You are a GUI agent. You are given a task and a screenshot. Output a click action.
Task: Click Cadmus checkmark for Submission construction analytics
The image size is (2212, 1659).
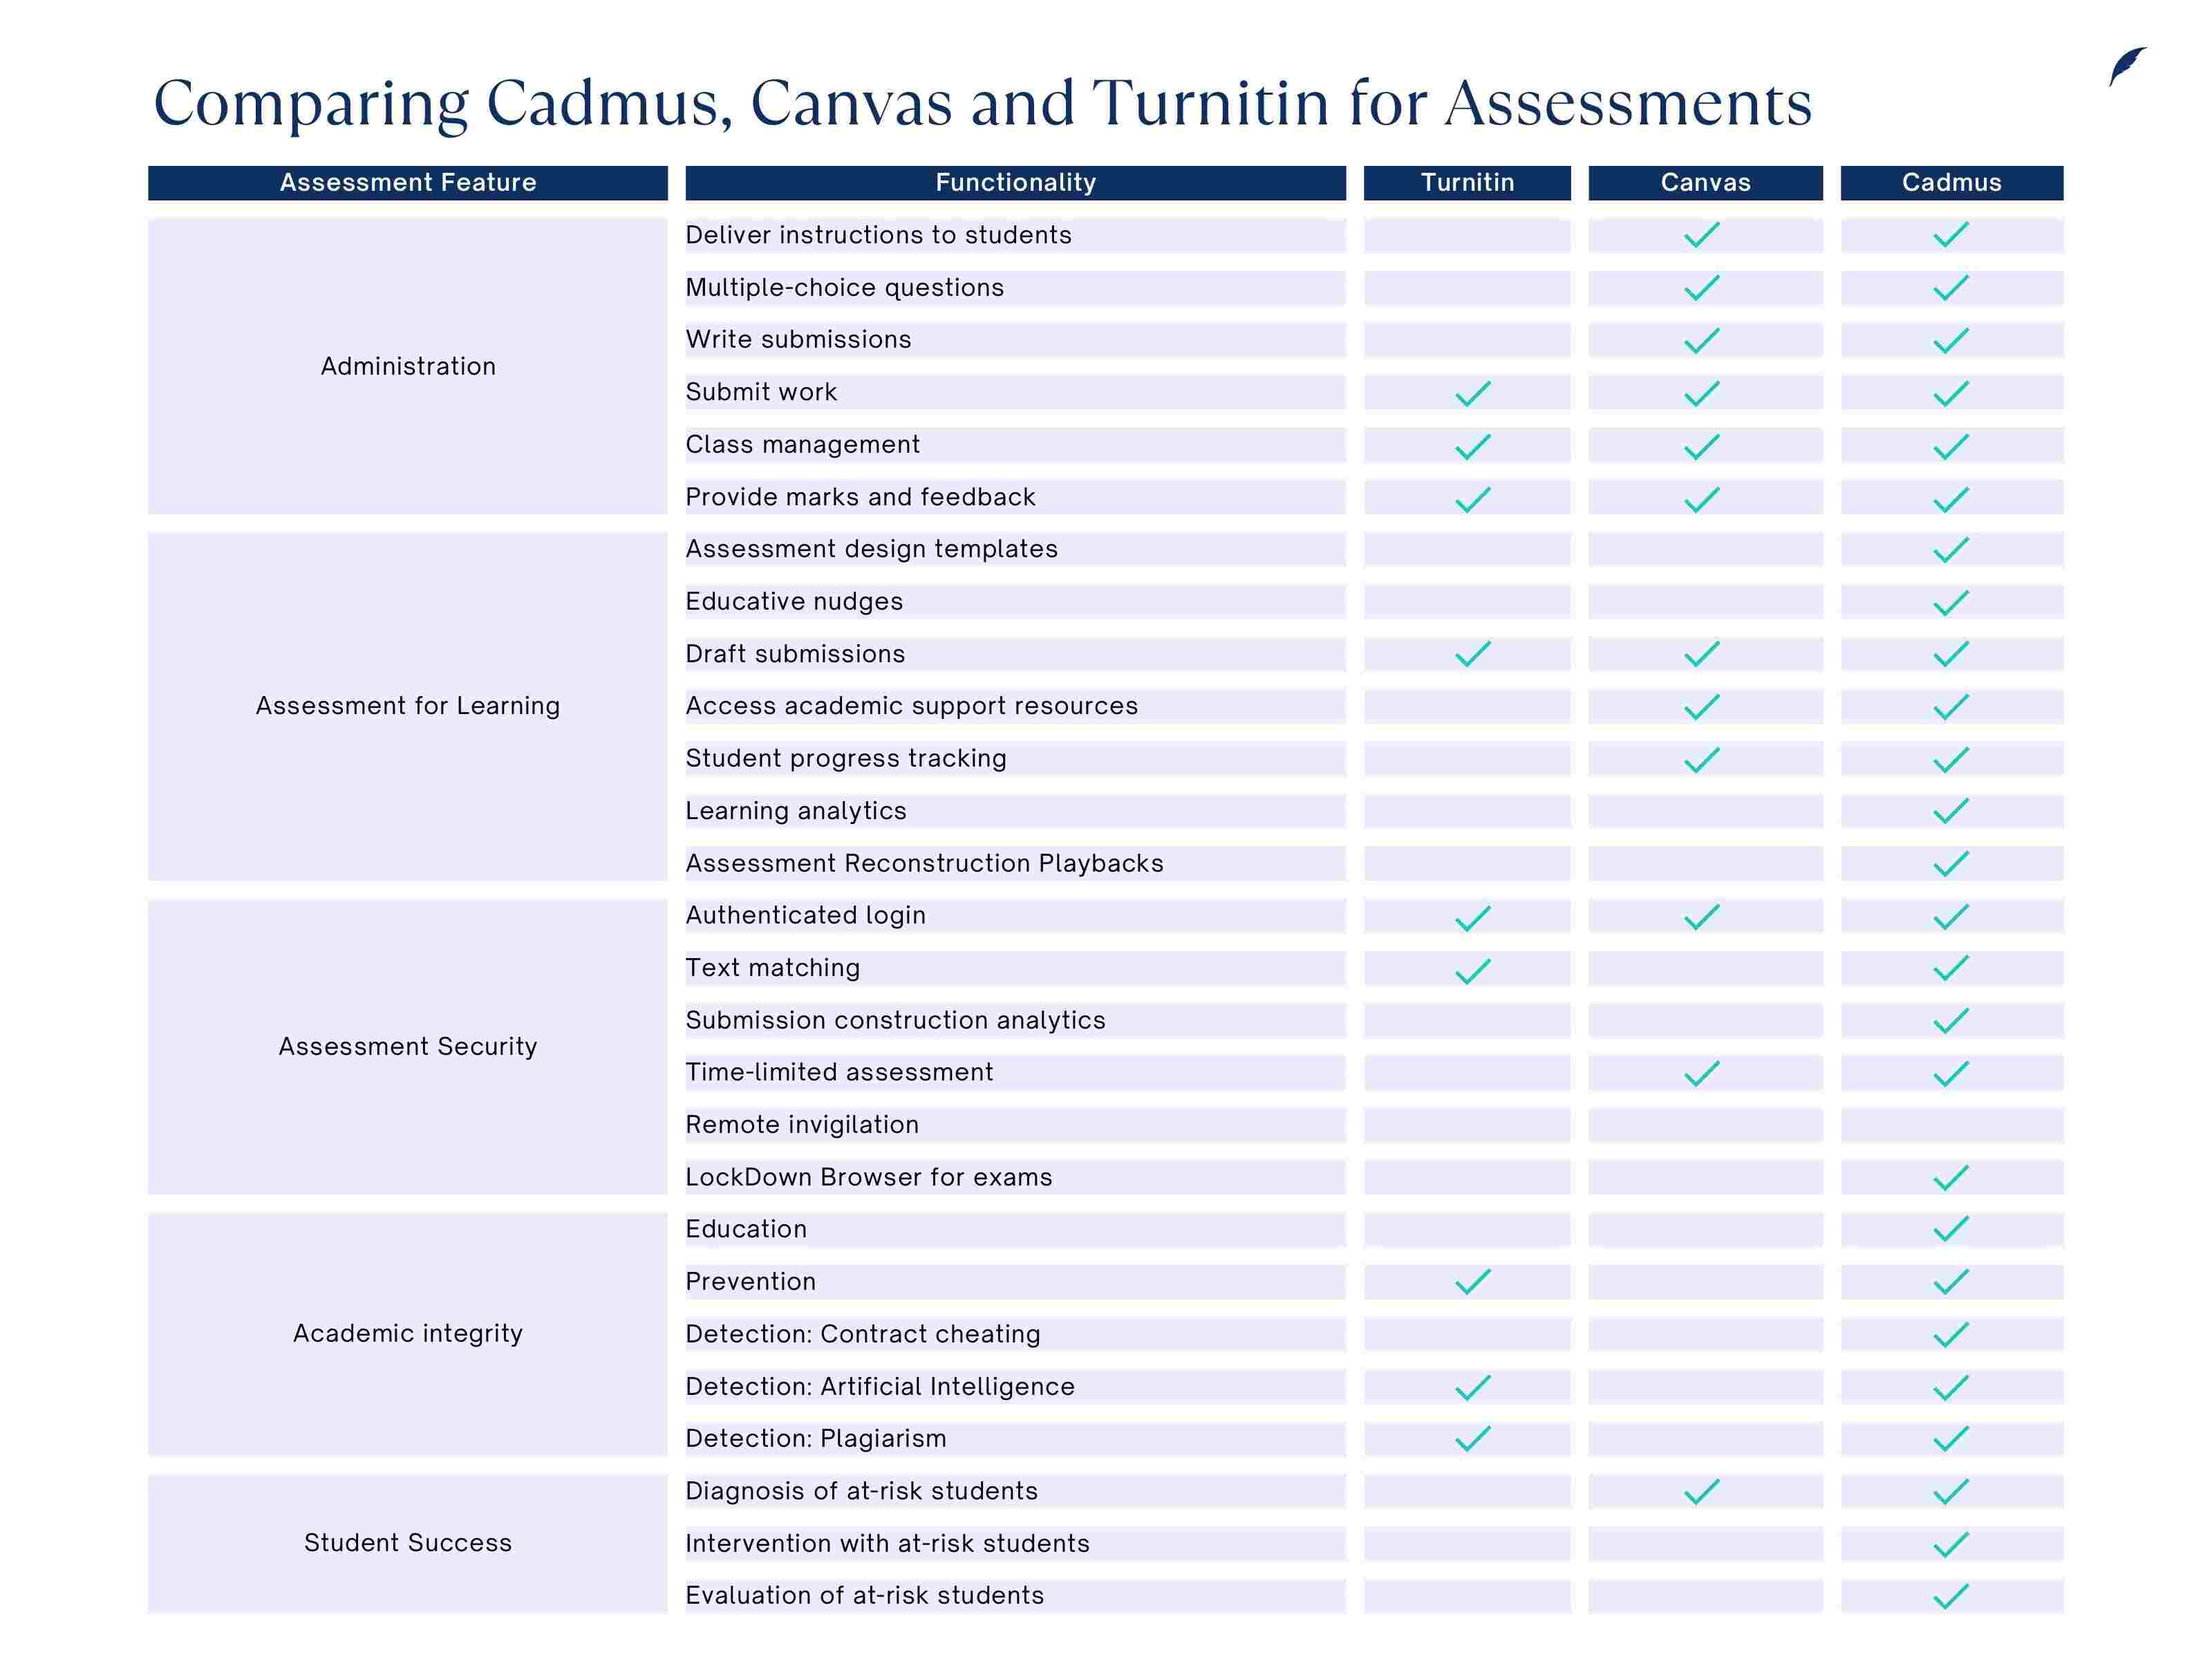click(x=1951, y=1021)
